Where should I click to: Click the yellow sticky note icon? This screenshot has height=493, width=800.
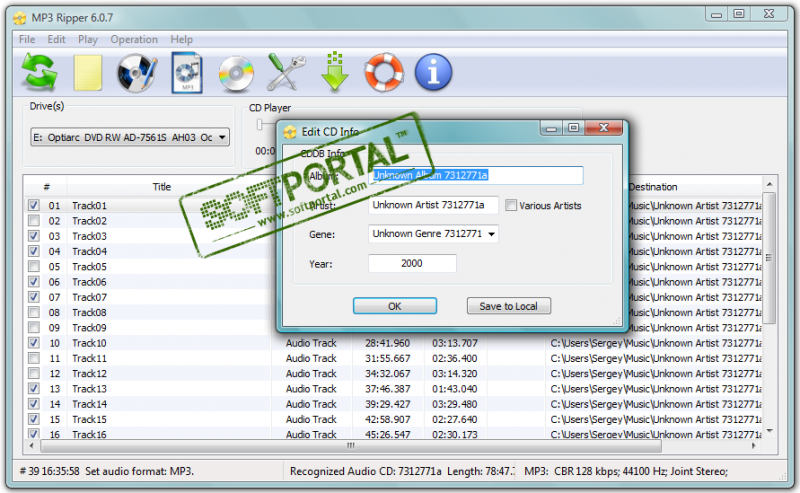click(x=88, y=73)
